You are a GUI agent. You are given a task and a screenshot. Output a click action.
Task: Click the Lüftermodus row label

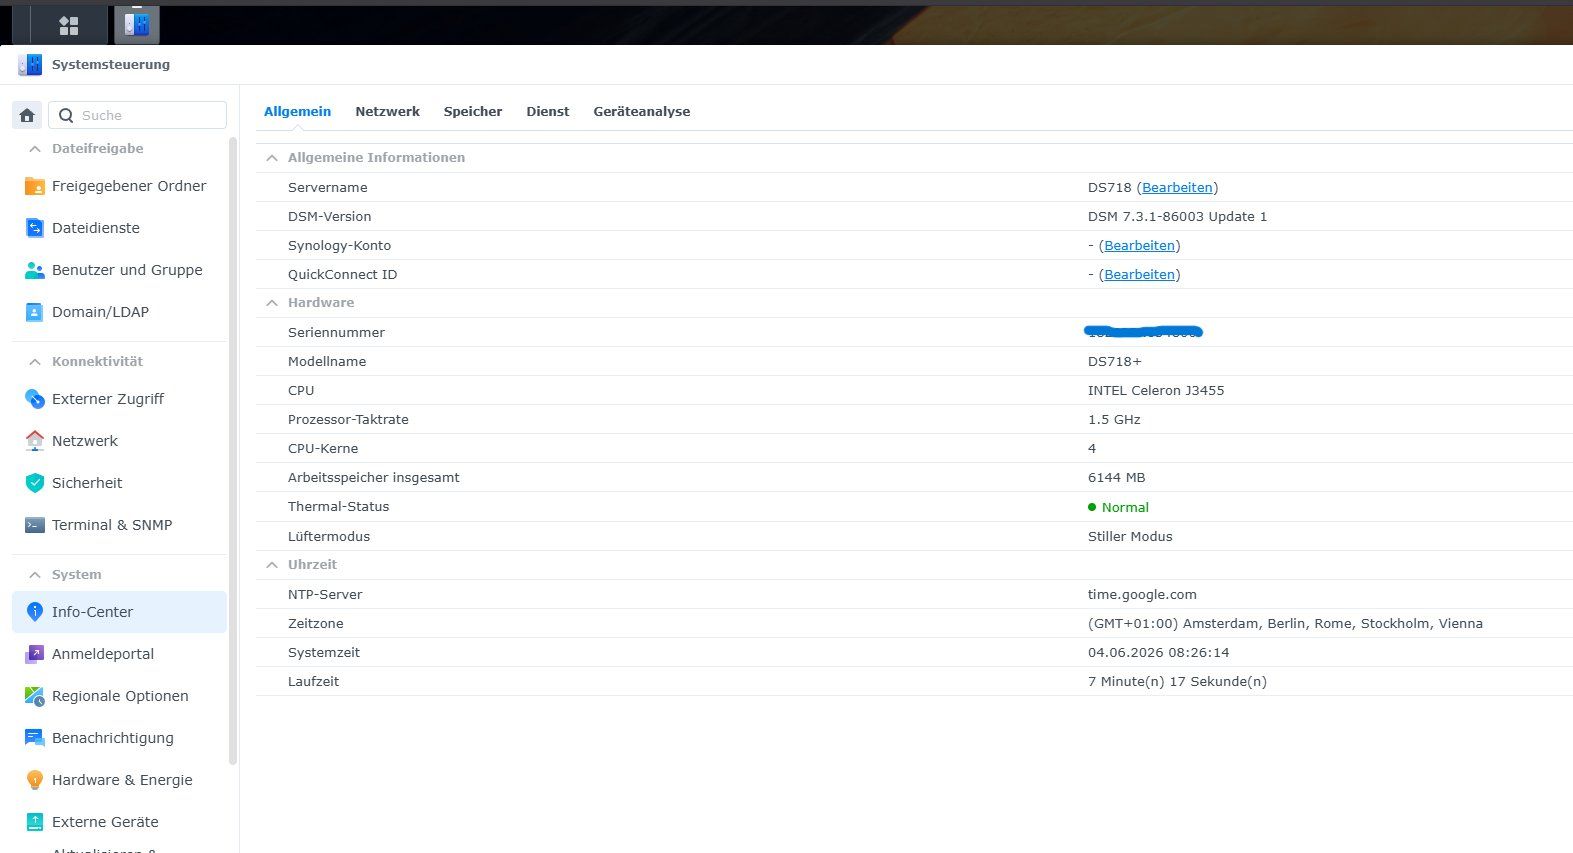tap(329, 537)
